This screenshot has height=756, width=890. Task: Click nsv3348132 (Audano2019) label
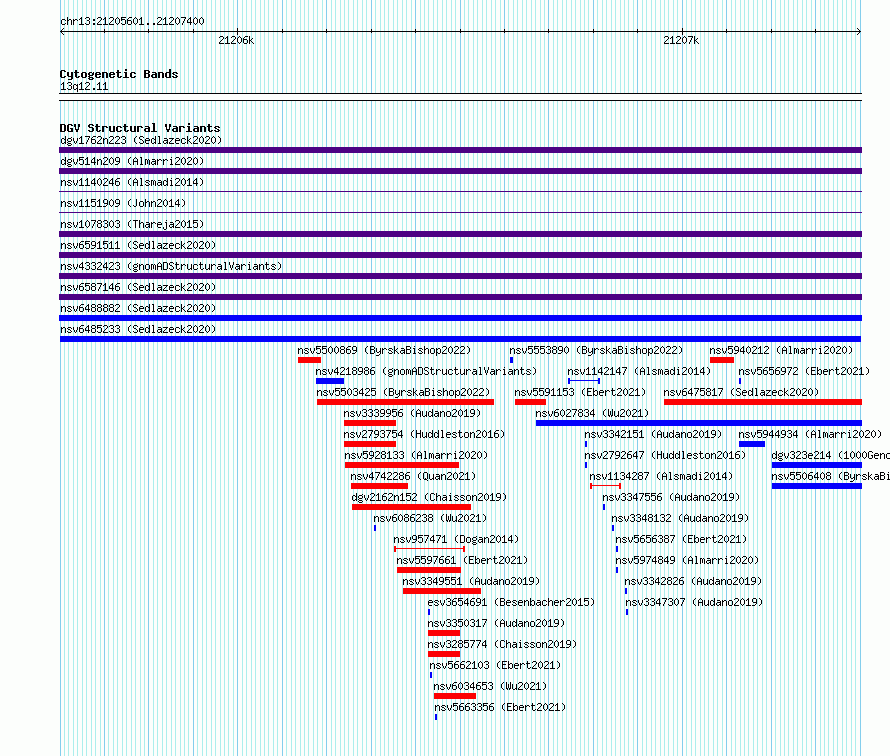(x=680, y=518)
